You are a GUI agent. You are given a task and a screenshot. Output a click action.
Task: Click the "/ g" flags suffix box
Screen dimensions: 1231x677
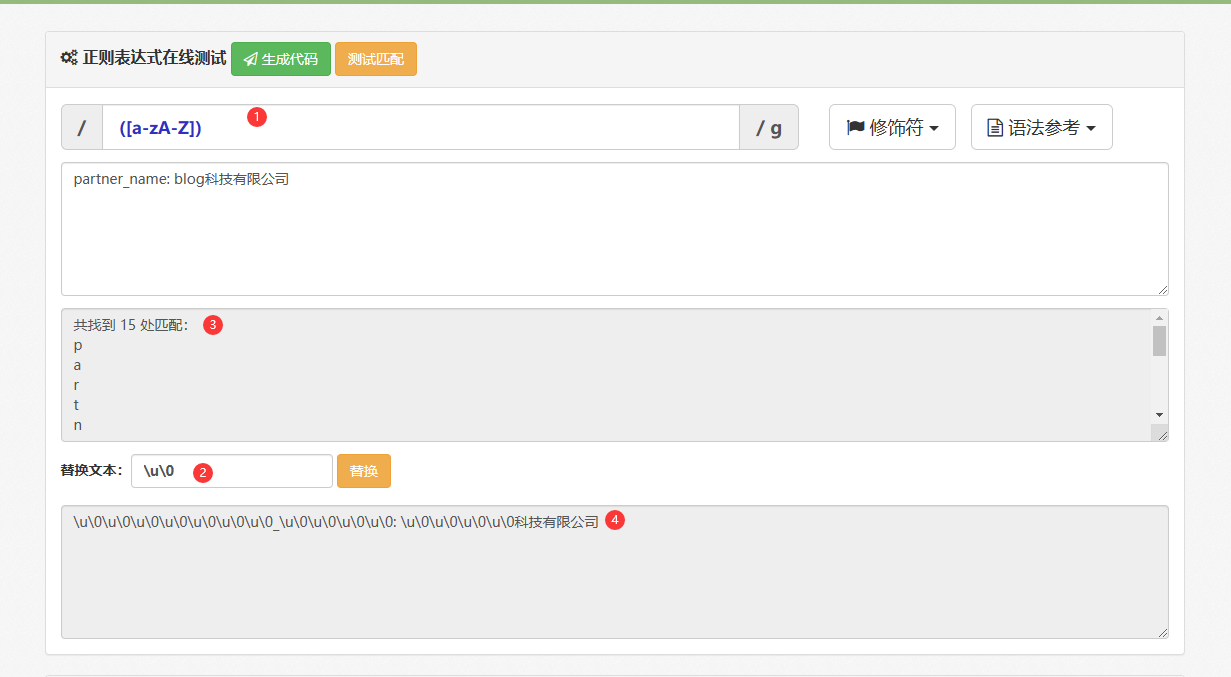pos(768,128)
